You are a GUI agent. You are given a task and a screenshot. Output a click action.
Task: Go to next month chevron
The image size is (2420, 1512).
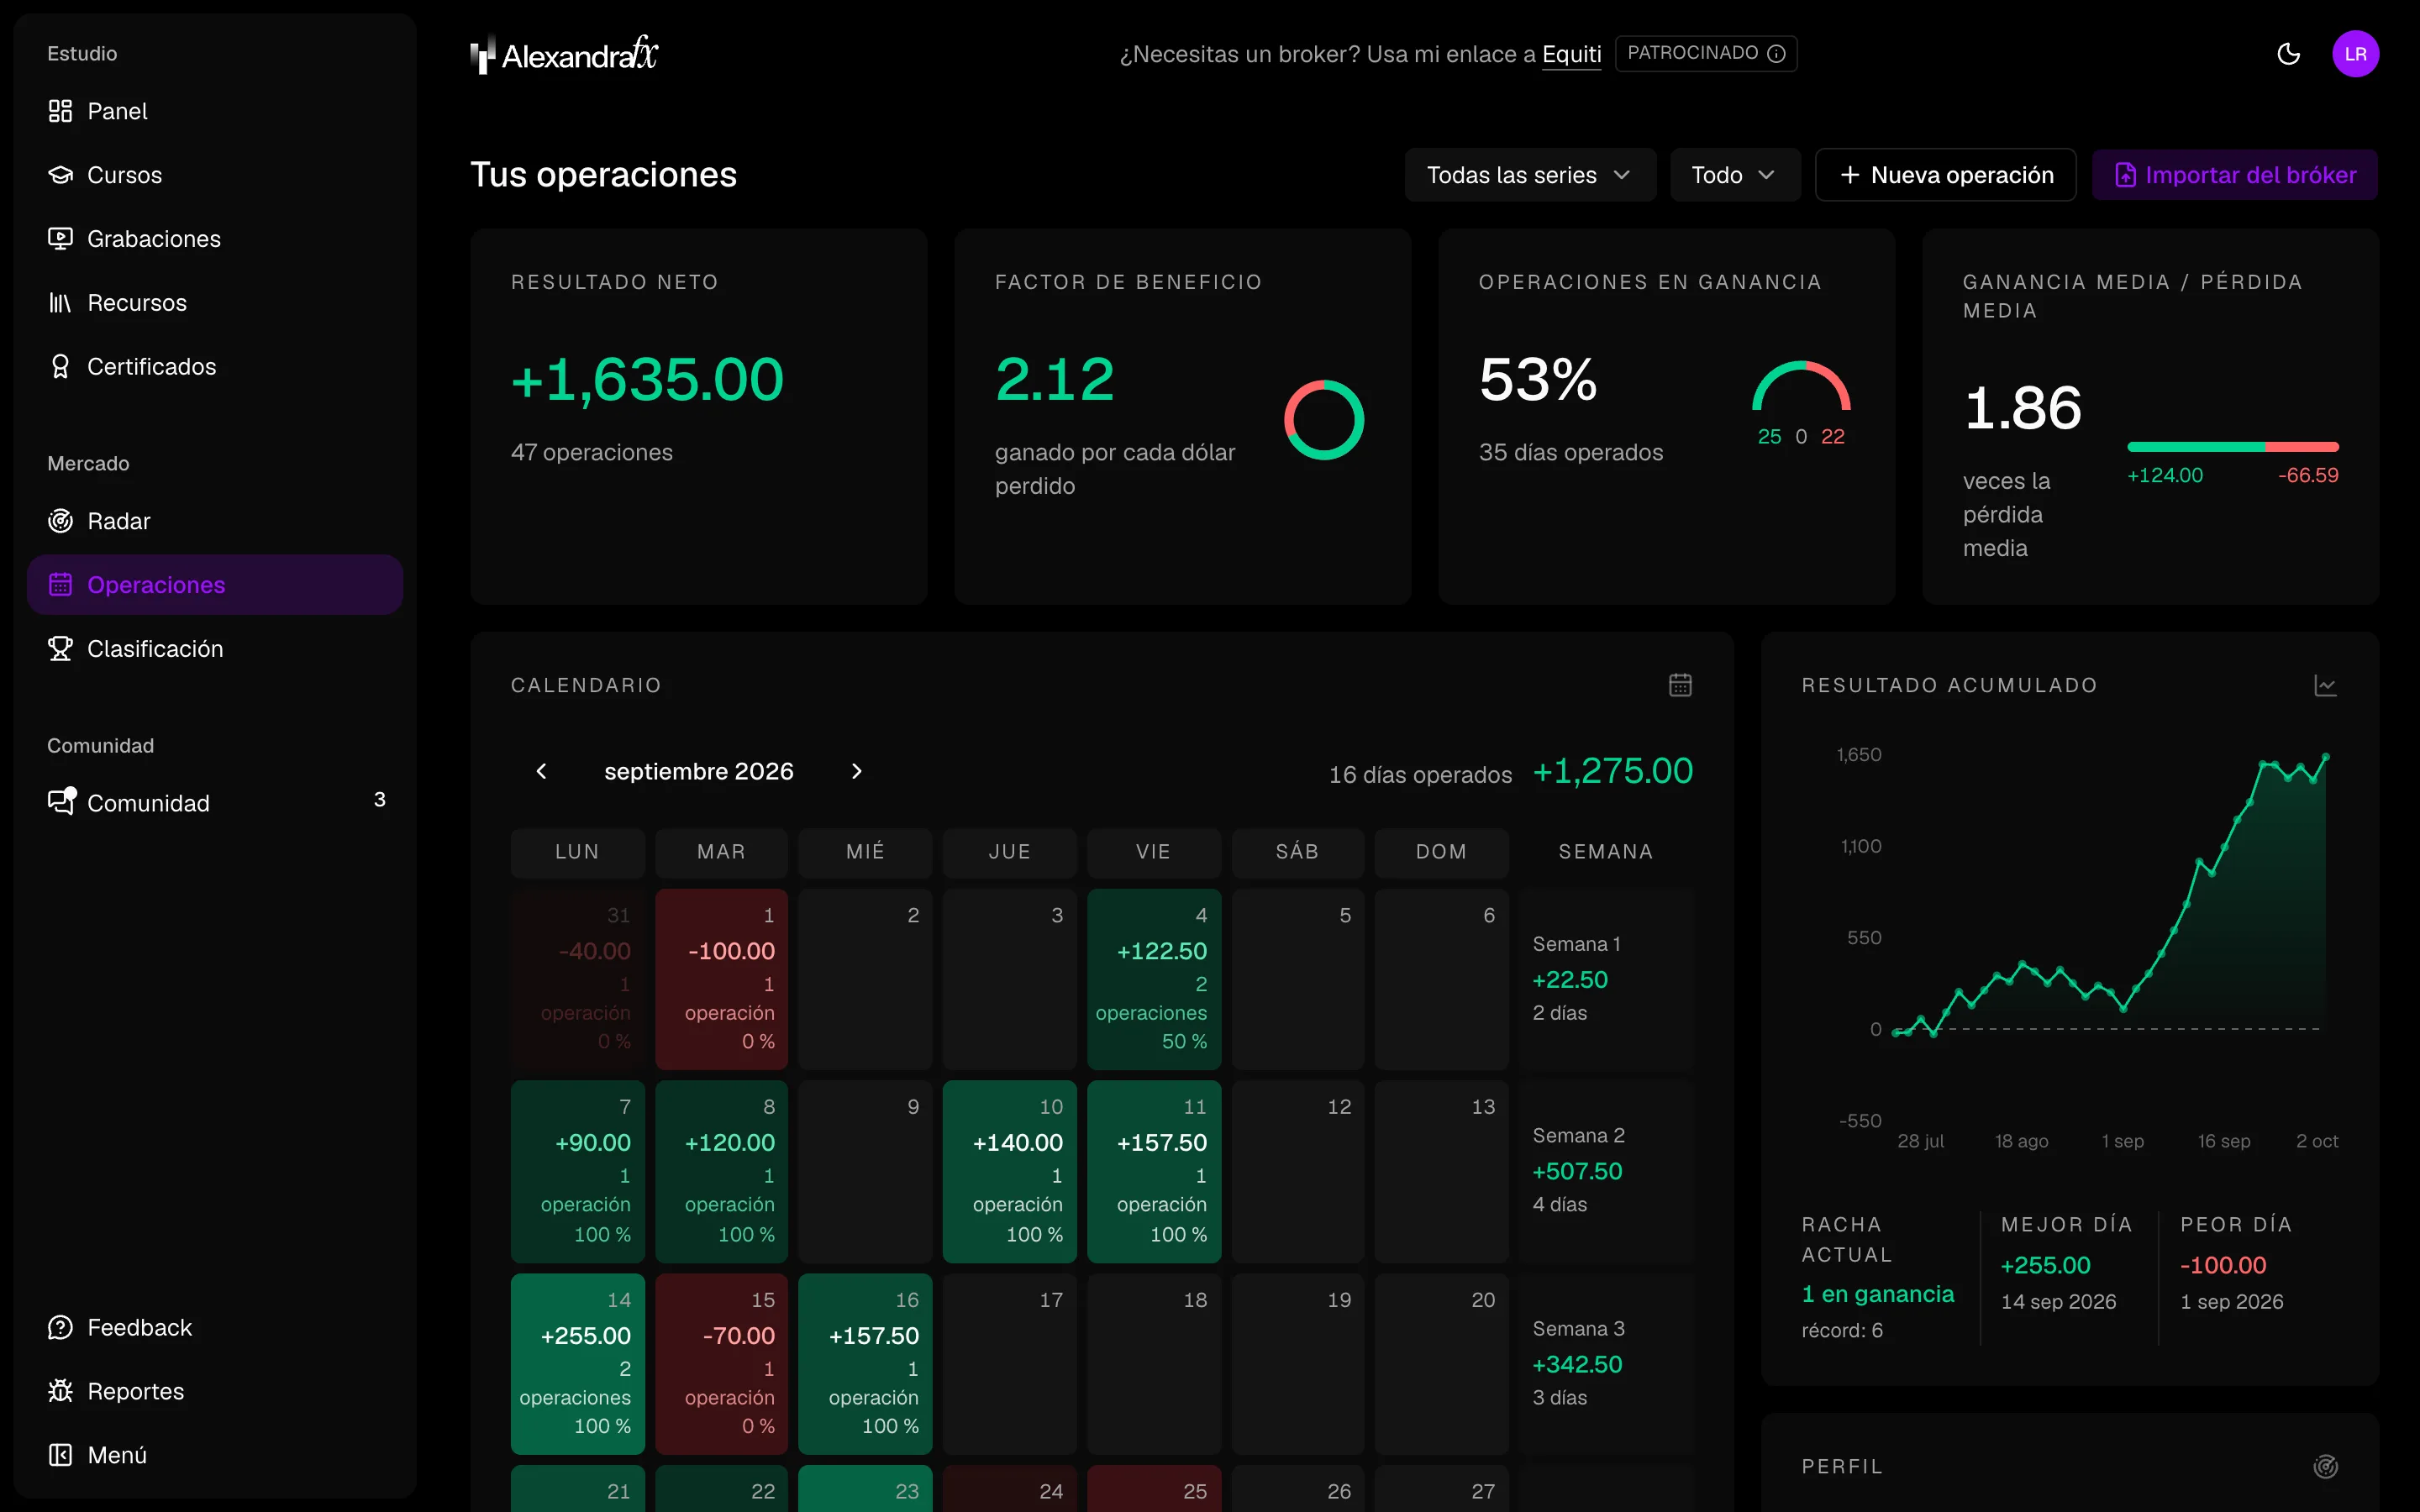pos(856,771)
